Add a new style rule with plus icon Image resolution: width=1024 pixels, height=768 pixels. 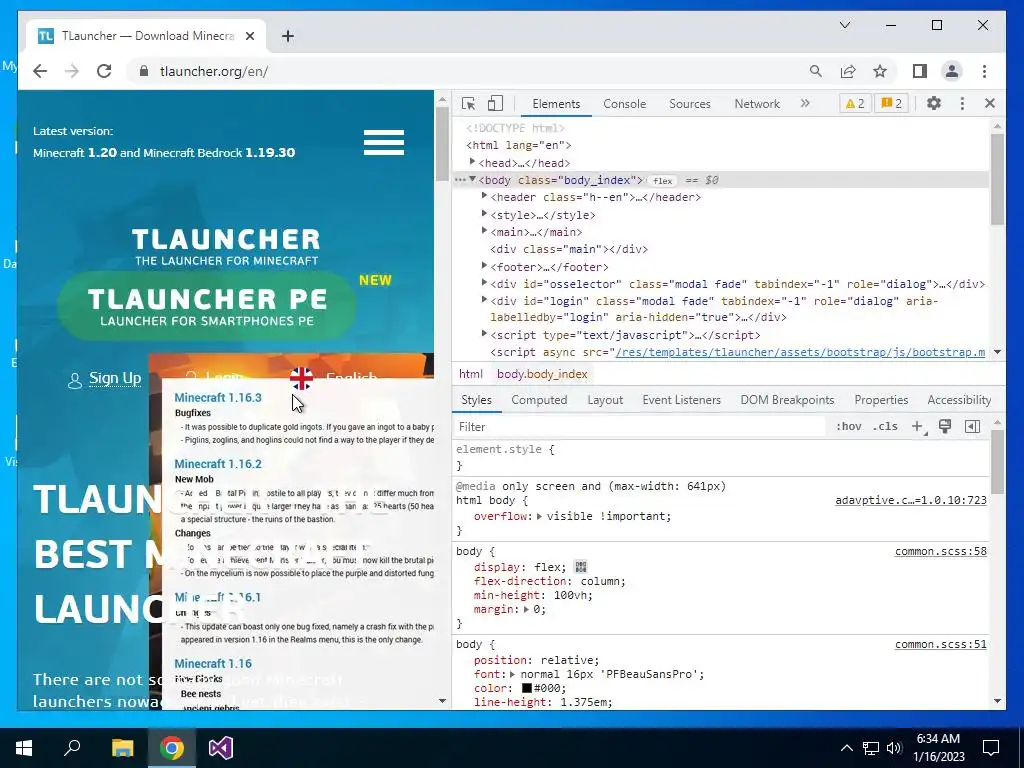pos(918,426)
